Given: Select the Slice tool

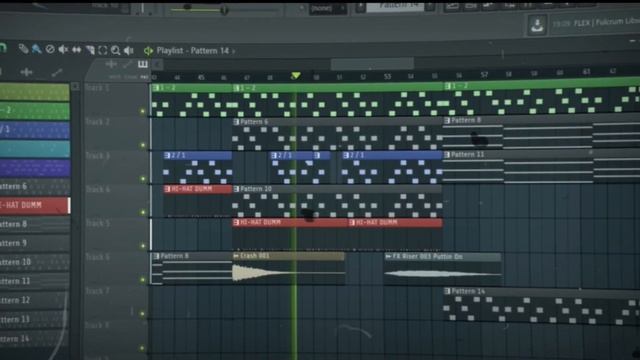Looking at the screenshot, I should (90, 50).
